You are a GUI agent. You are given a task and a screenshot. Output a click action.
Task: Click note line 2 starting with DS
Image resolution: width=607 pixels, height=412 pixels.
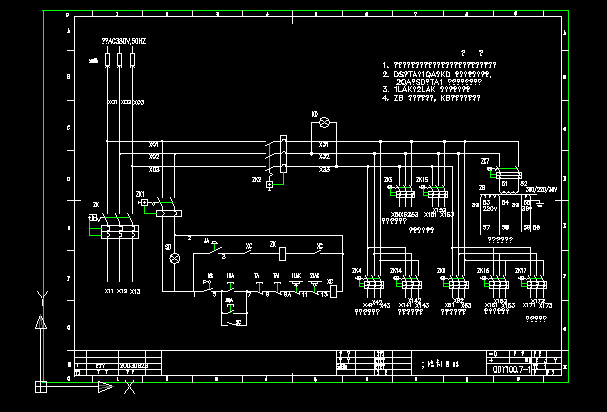coord(437,74)
